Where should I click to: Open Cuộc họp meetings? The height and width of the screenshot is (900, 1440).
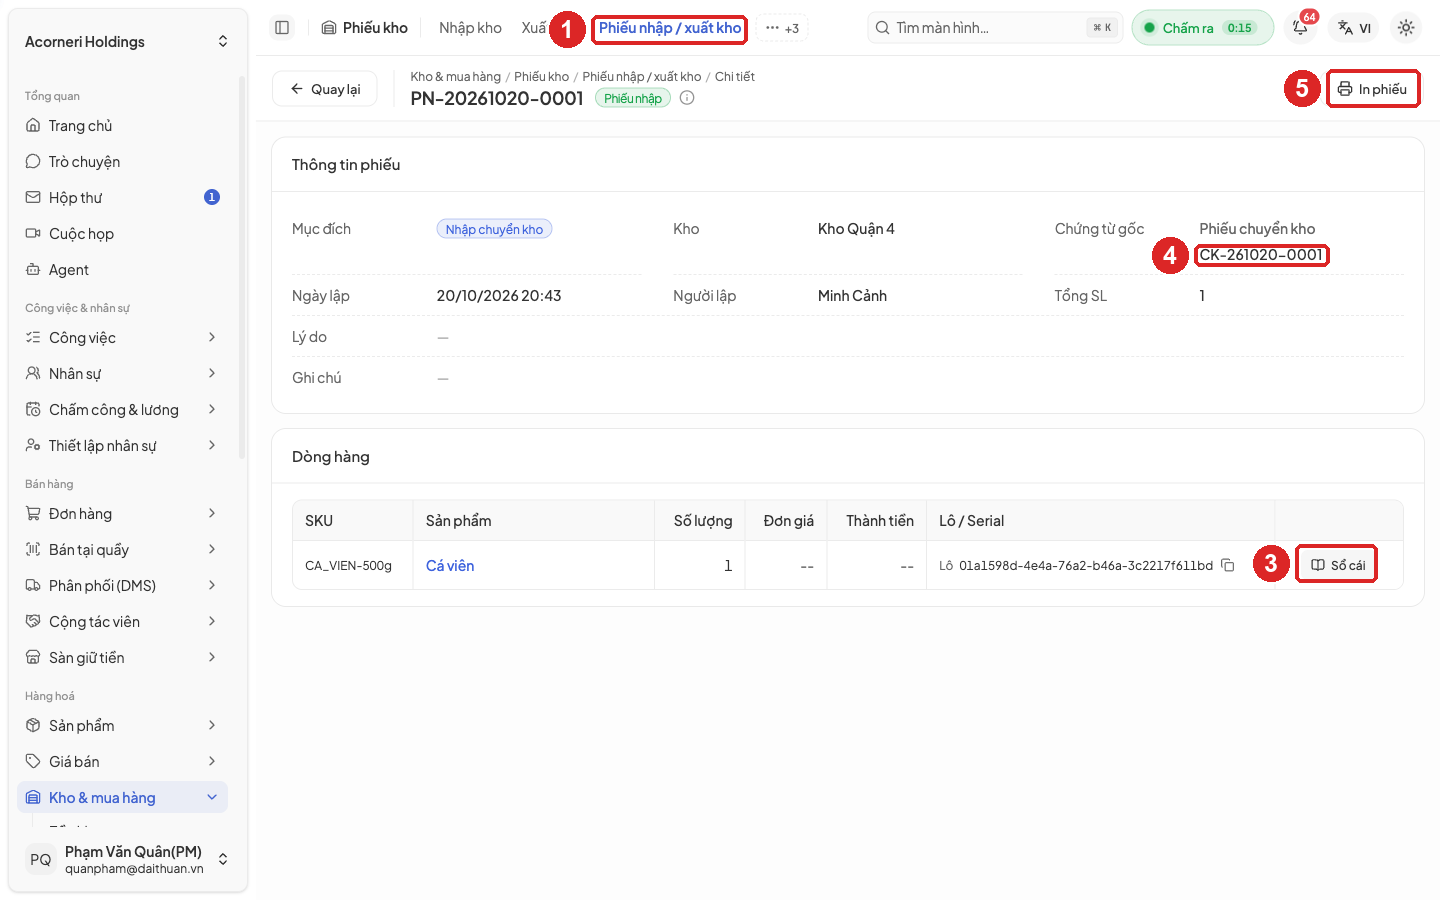tap(122, 234)
